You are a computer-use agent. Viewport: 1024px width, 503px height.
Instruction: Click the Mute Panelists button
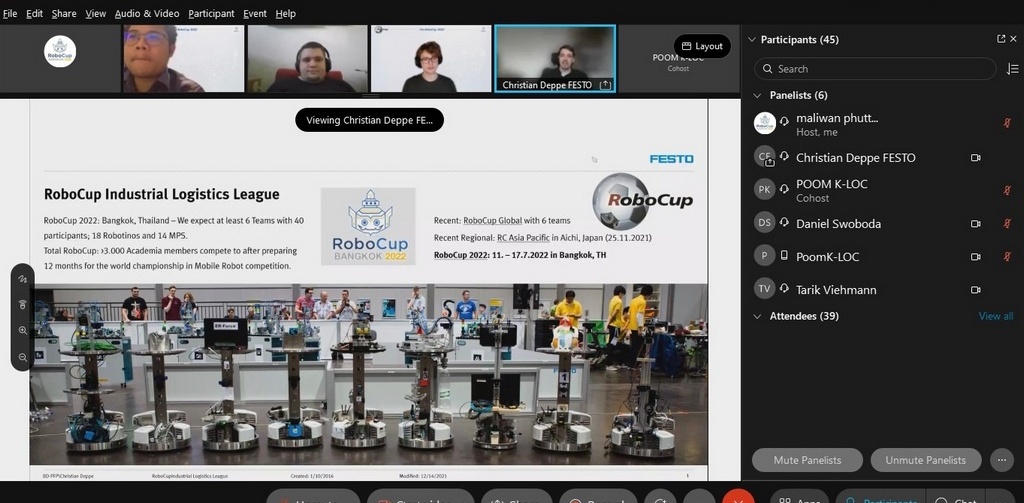807,460
